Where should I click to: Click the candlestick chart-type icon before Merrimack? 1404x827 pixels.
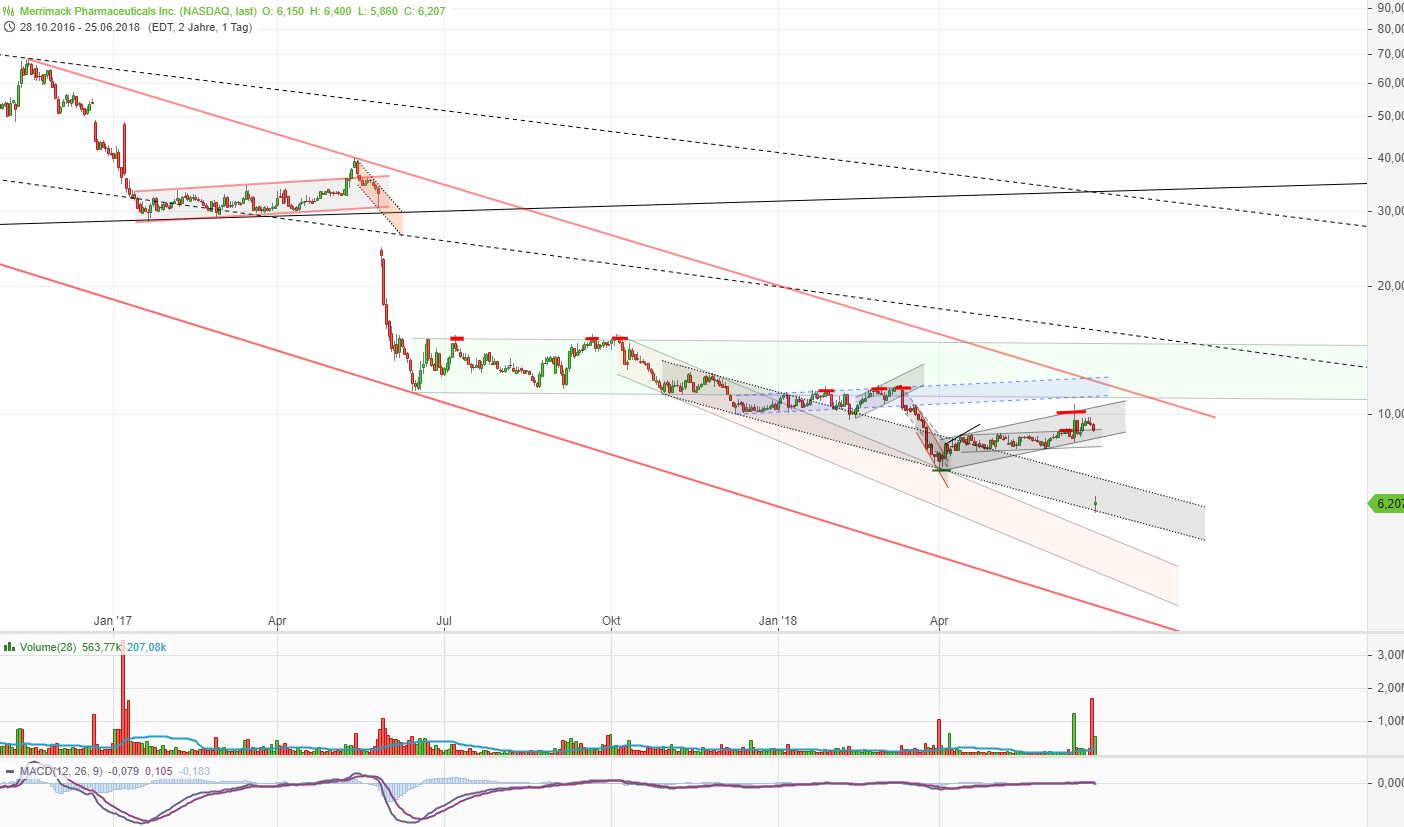10,11
